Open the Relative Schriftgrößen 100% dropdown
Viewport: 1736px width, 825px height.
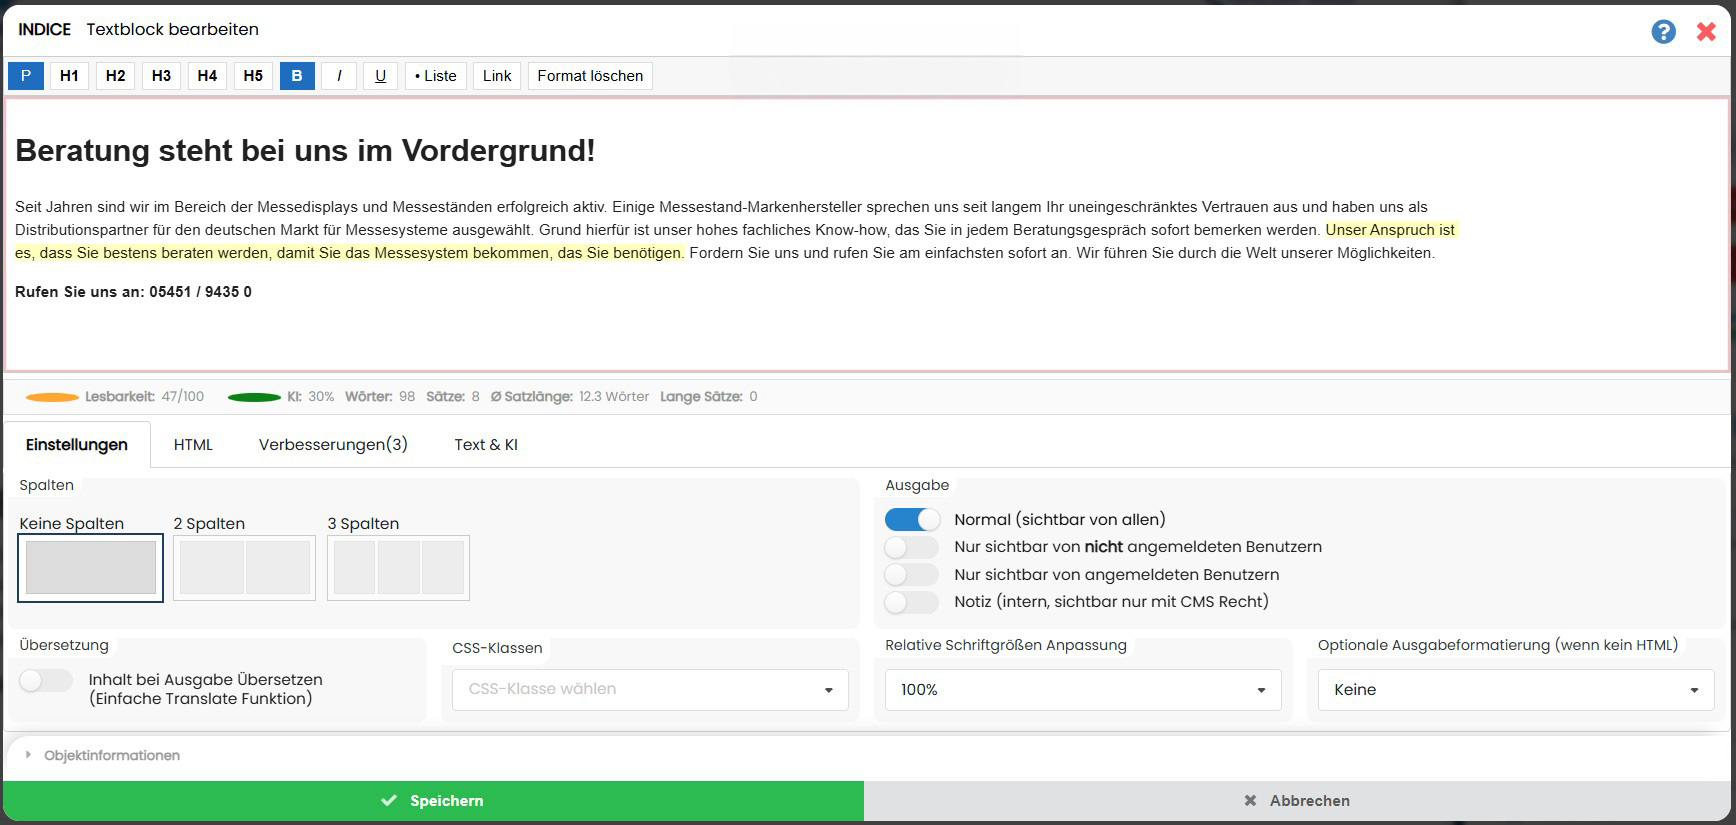[1083, 690]
